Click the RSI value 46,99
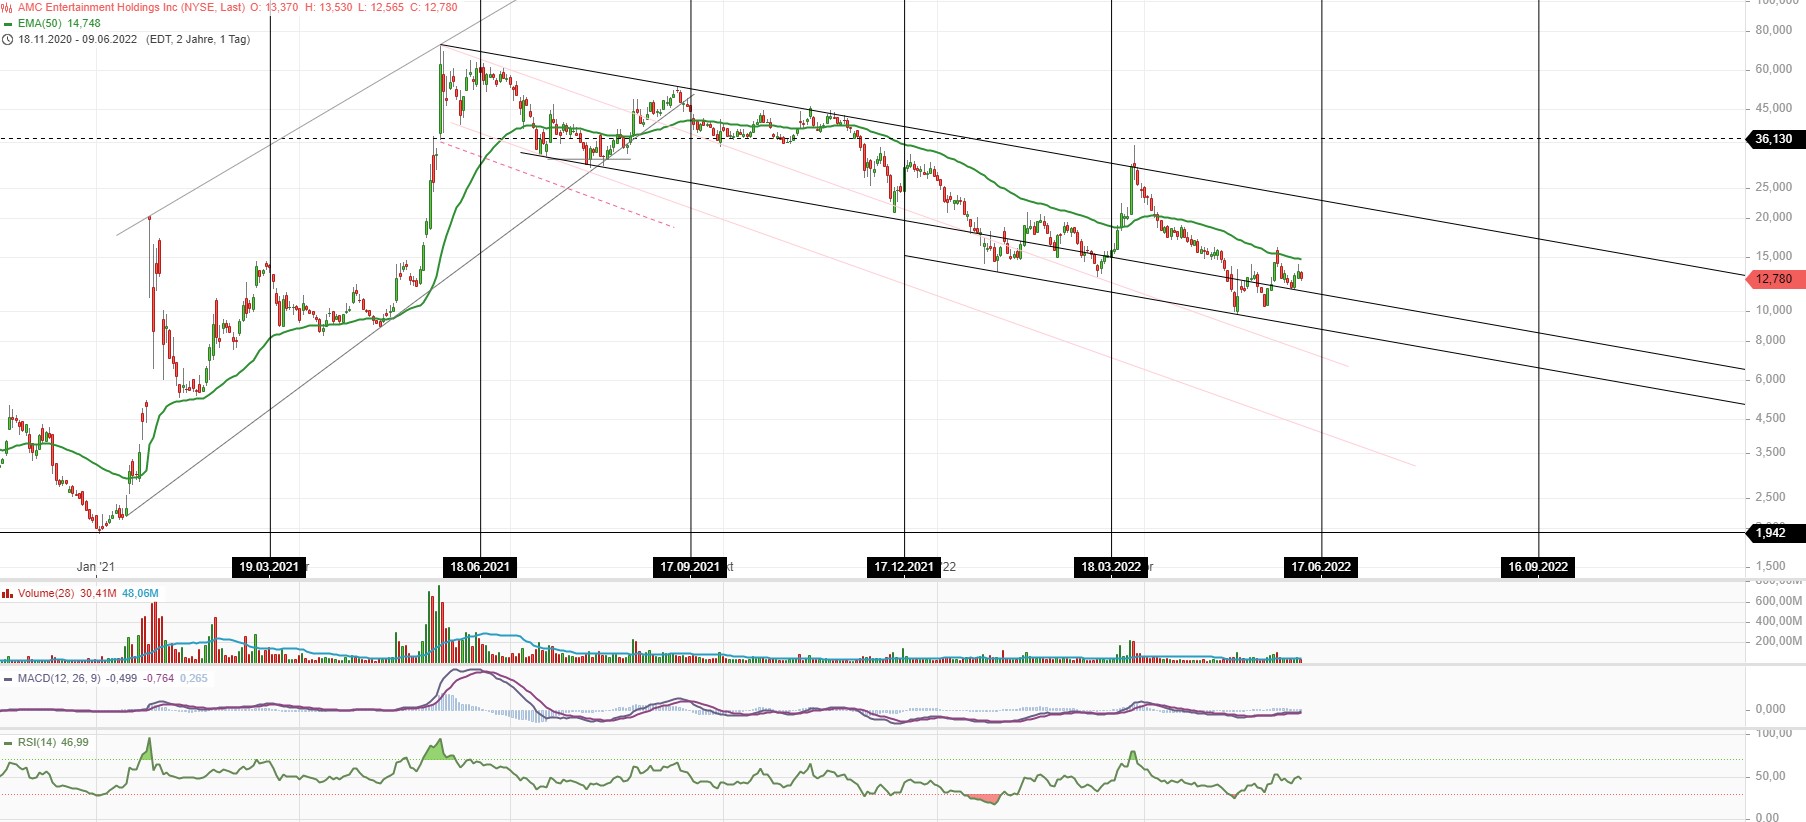 pos(75,743)
